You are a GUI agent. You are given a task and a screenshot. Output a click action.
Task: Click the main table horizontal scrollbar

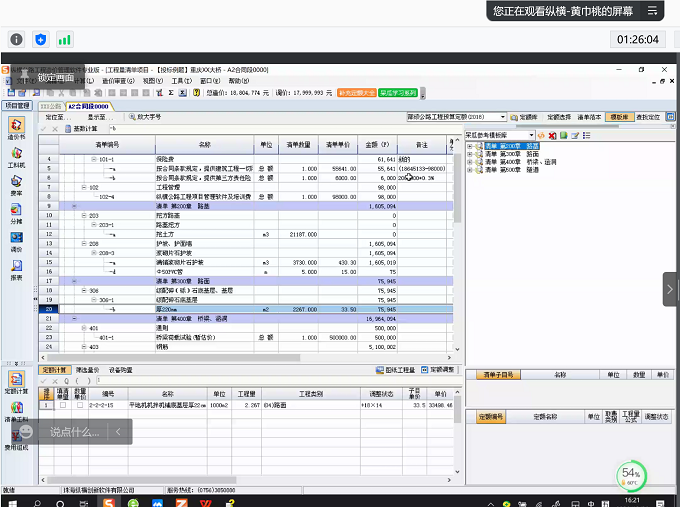pyautogui.click(x=173, y=358)
